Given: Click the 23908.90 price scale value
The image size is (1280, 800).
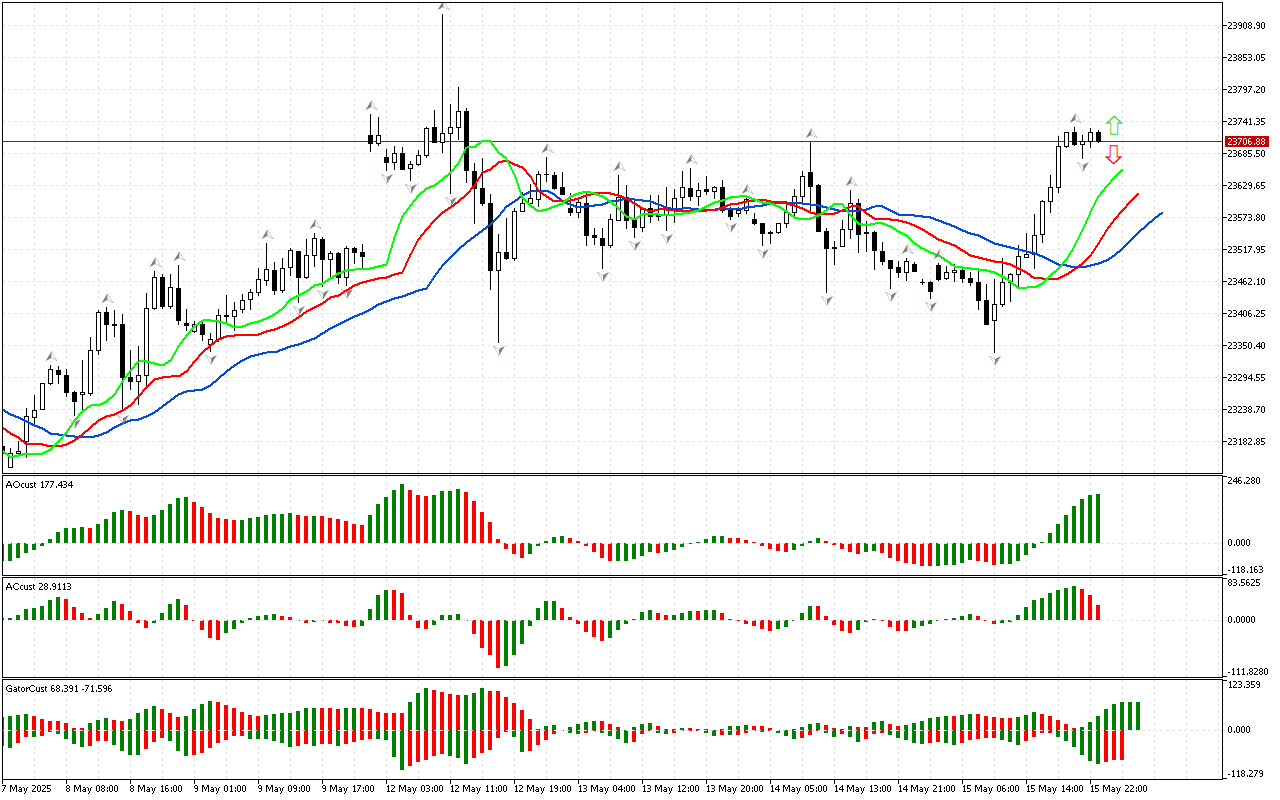Looking at the screenshot, I should [1246, 25].
